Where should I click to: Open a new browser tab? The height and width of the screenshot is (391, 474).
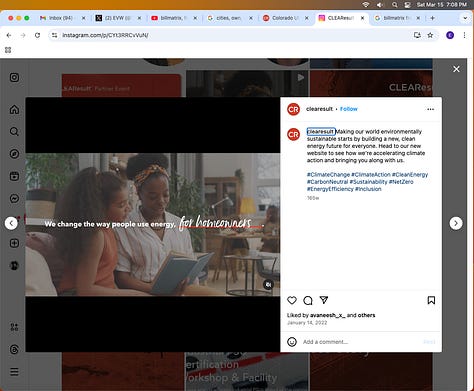(x=432, y=18)
